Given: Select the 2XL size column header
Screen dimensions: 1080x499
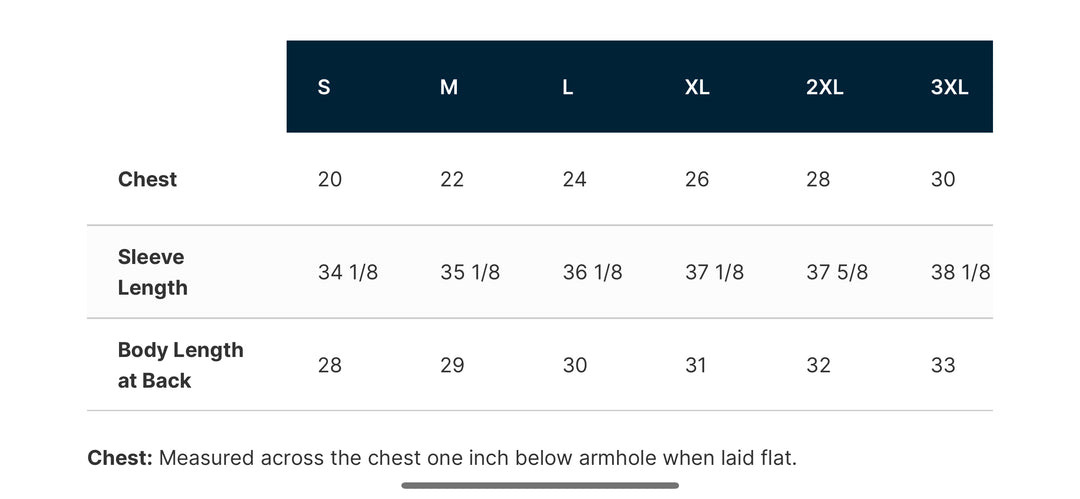Looking at the screenshot, I should pyautogui.click(x=825, y=87).
